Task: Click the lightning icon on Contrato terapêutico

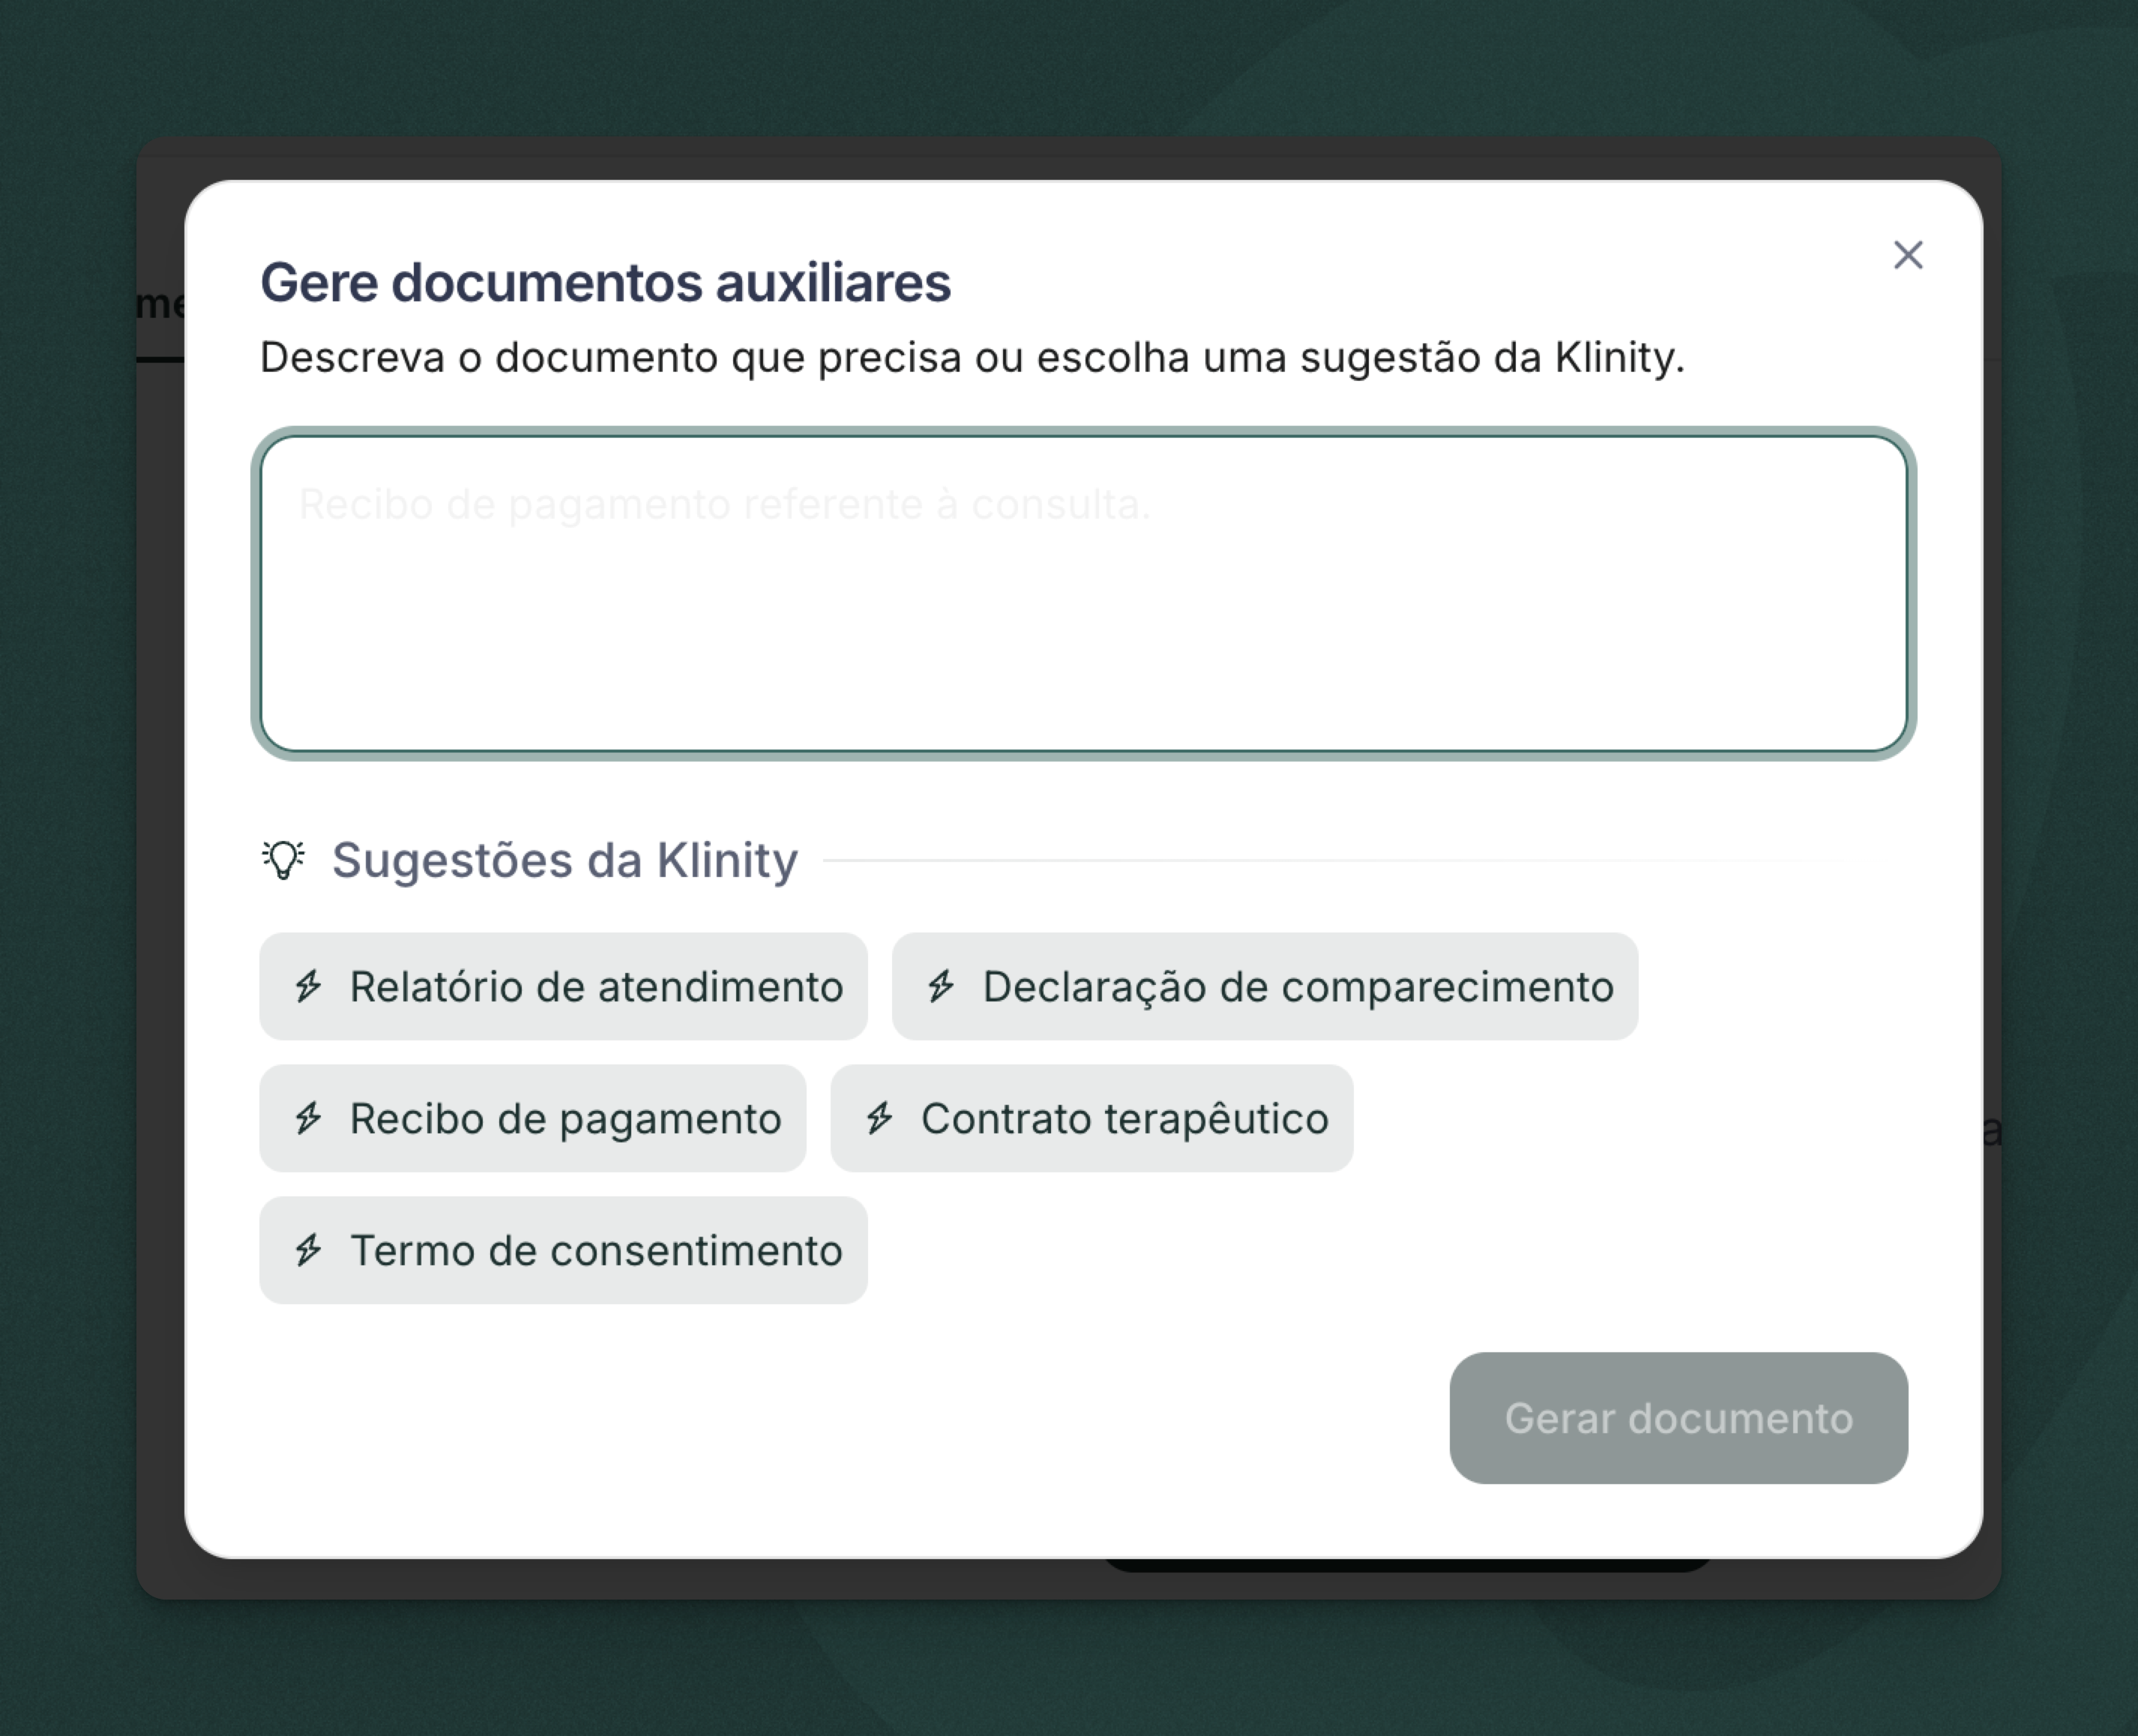Action: click(x=879, y=1119)
